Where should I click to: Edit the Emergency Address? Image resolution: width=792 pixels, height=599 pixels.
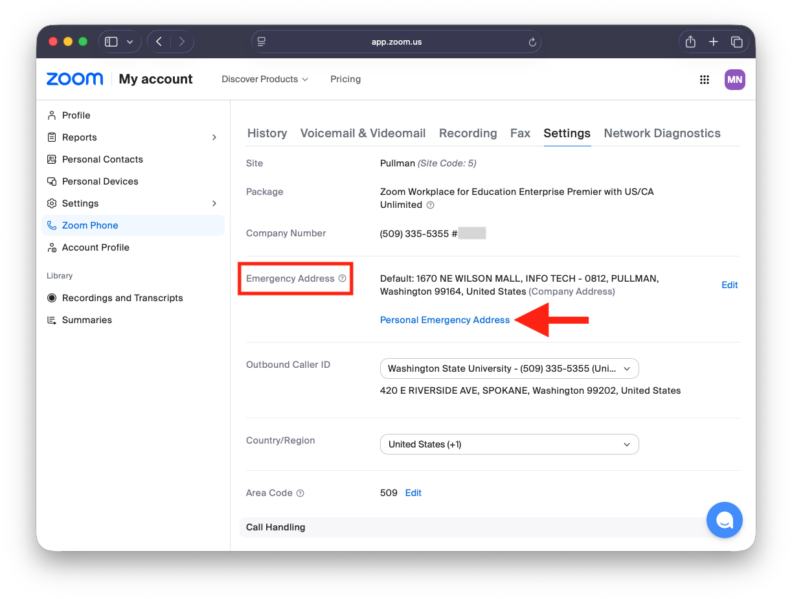pyautogui.click(x=729, y=285)
